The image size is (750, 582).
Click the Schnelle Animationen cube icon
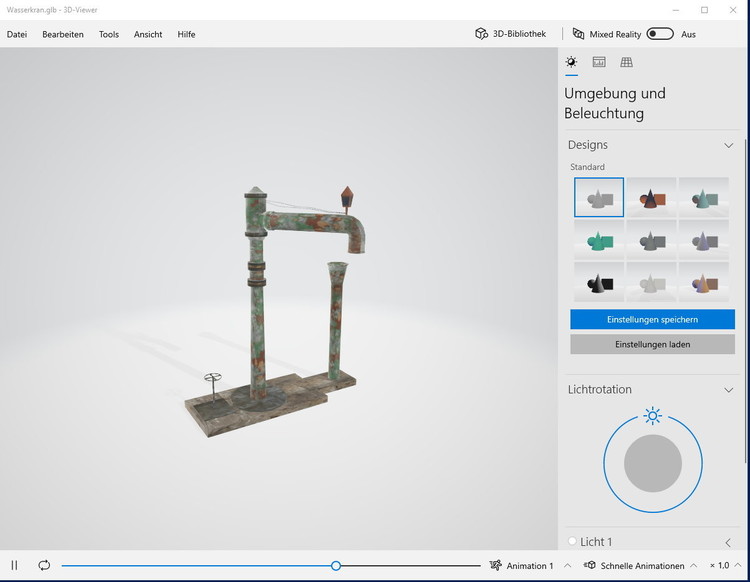[590, 566]
